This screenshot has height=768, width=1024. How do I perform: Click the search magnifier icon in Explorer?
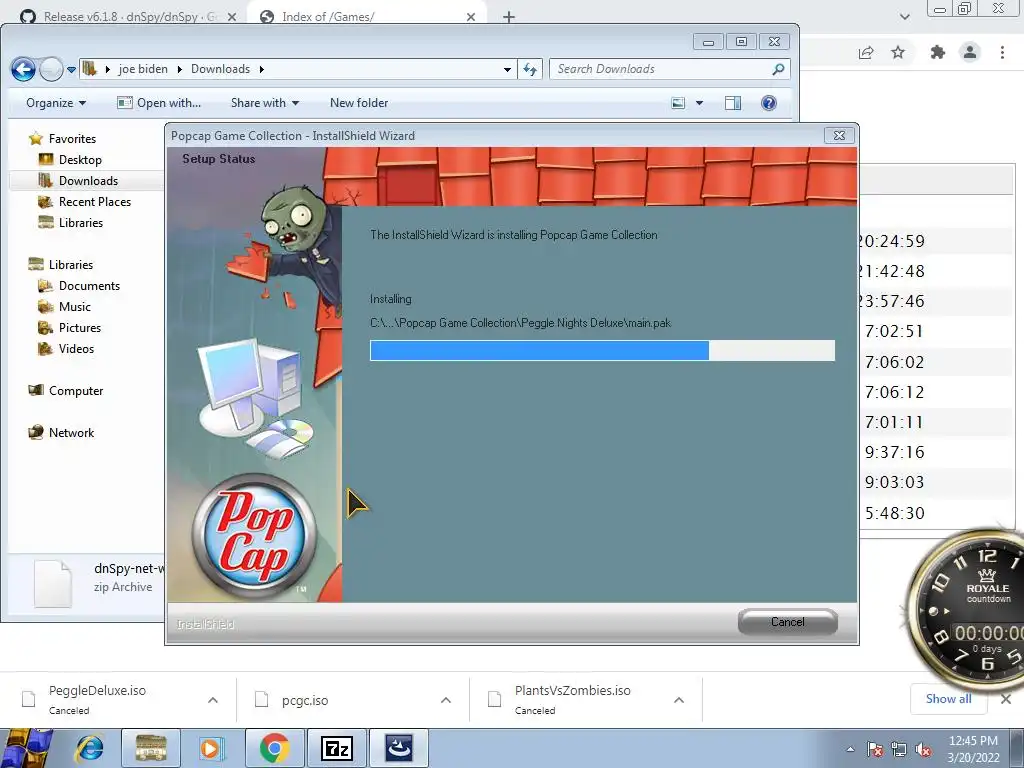point(778,69)
